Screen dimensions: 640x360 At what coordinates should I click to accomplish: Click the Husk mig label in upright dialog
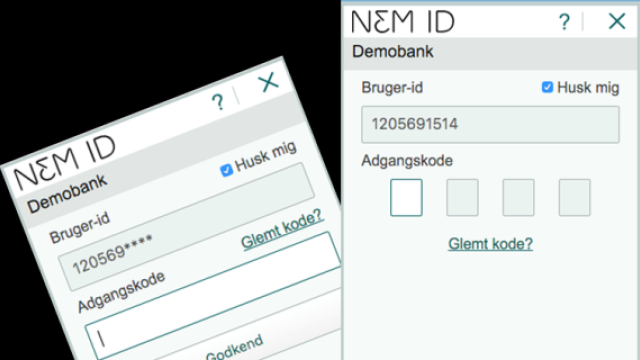click(588, 87)
